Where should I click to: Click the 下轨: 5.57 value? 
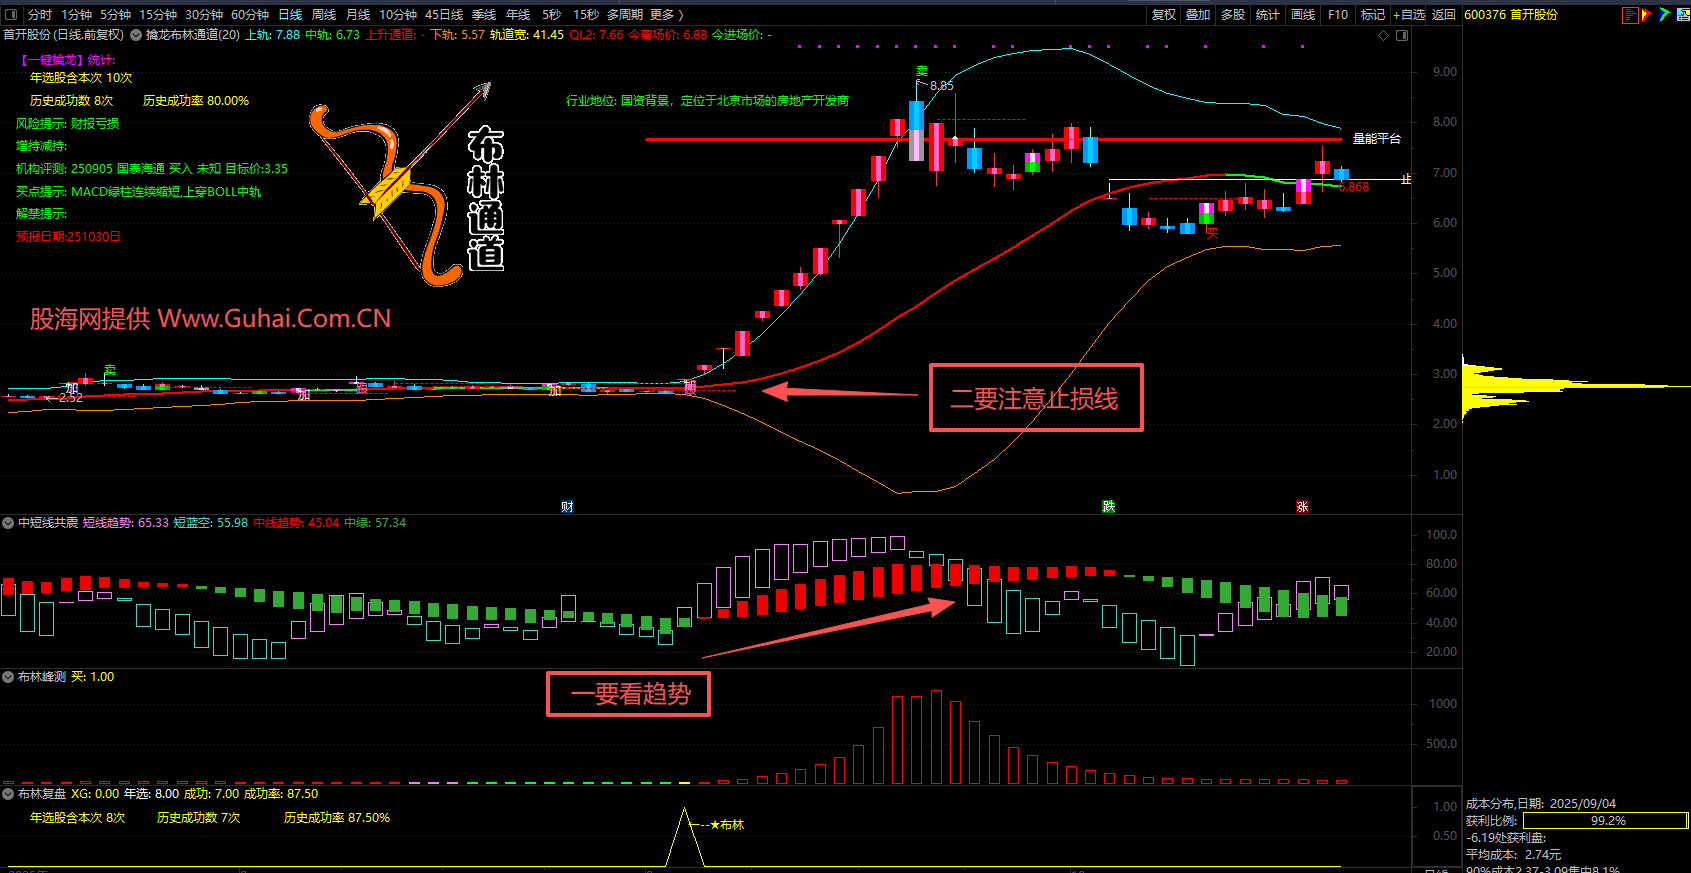pyautogui.click(x=457, y=35)
